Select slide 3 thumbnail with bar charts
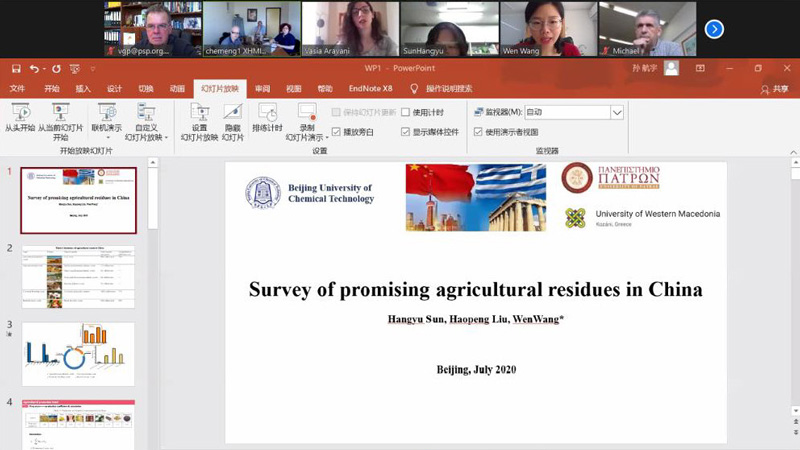The image size is (800, 450). (78, 353)
